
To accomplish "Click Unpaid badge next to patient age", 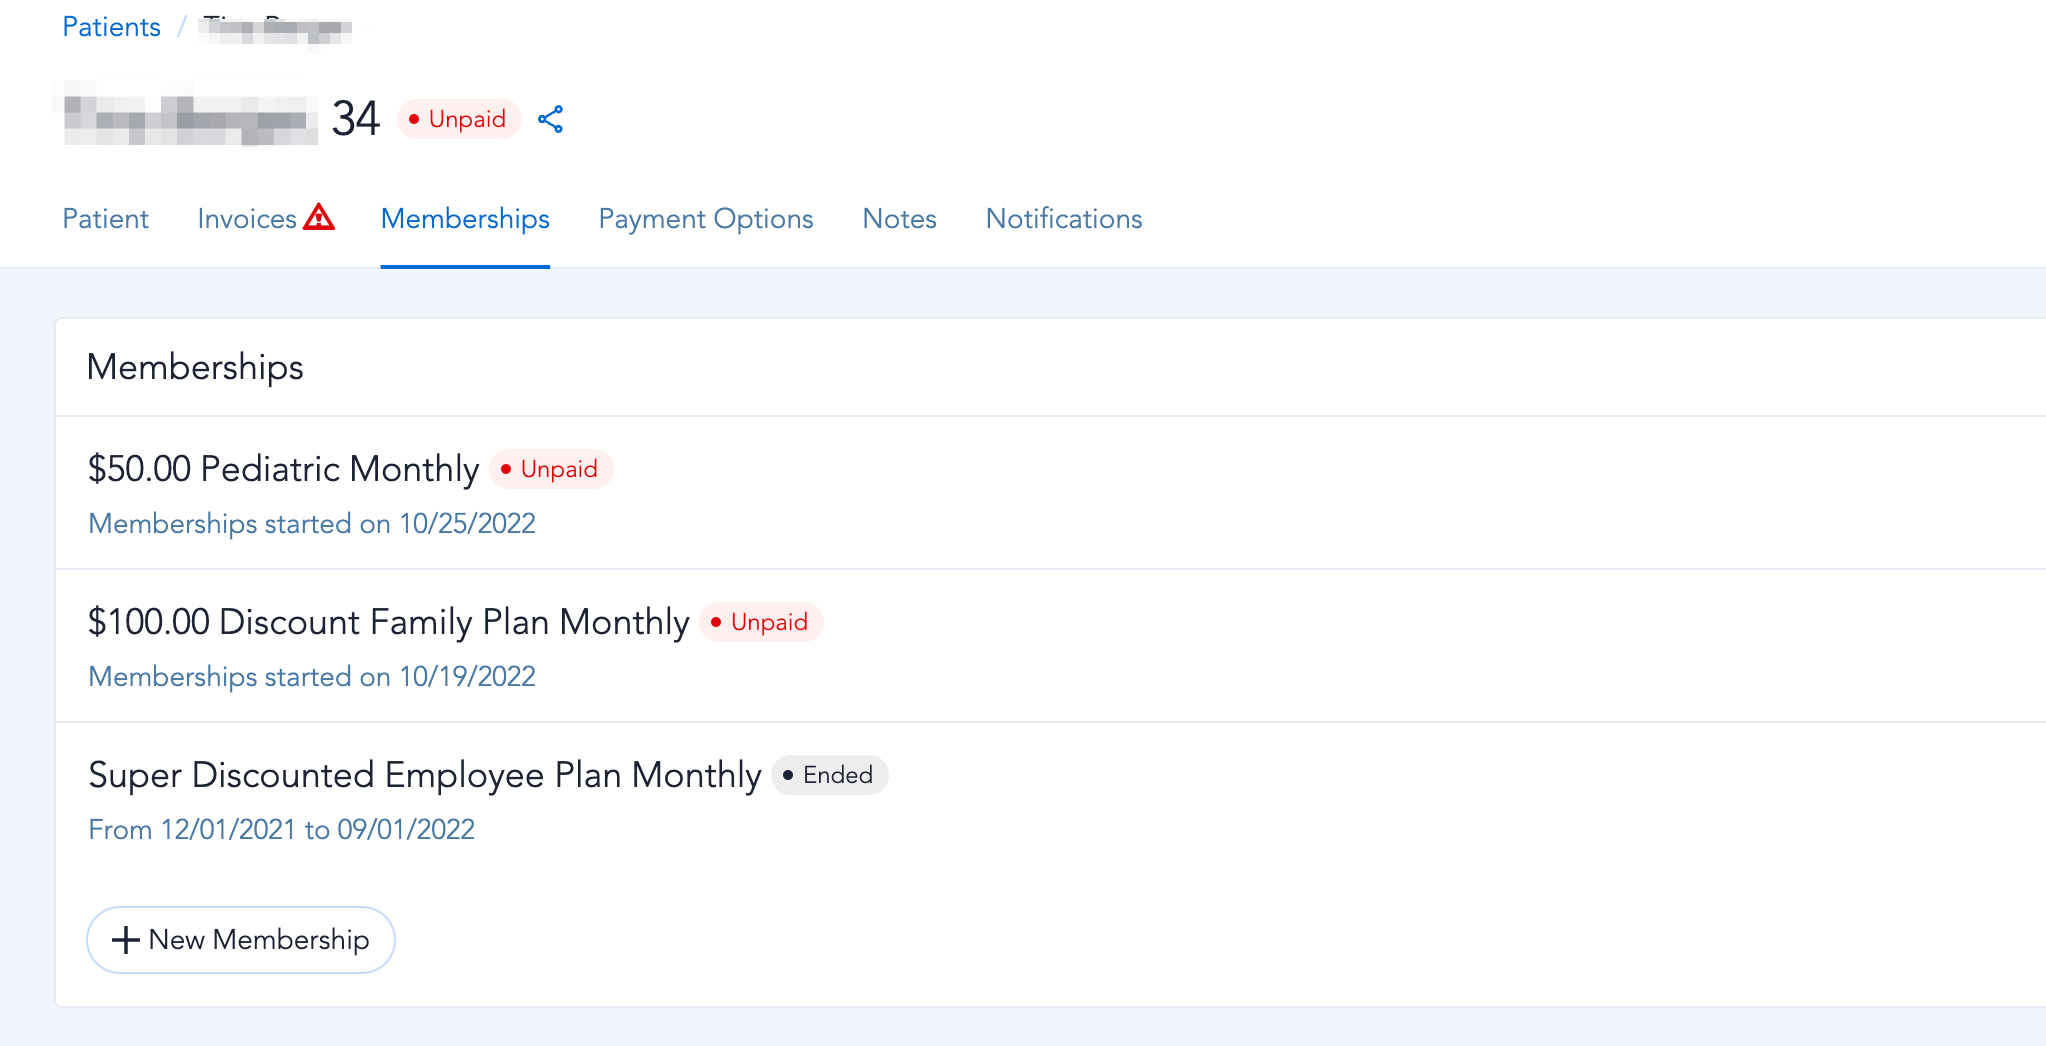I will coord(459,119).
